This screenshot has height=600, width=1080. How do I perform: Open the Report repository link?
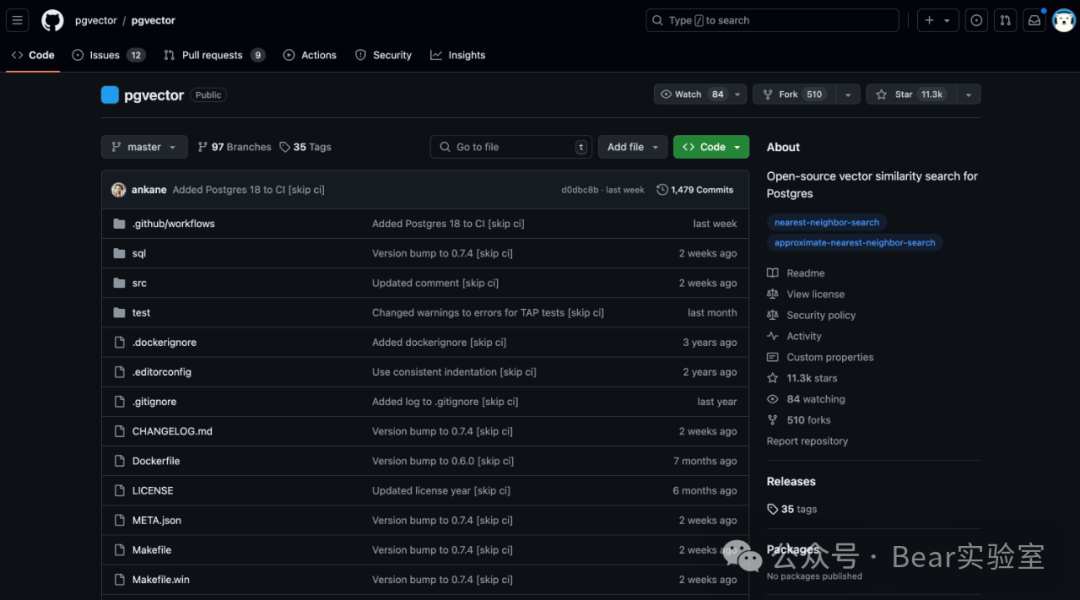(x=807, y=441)
